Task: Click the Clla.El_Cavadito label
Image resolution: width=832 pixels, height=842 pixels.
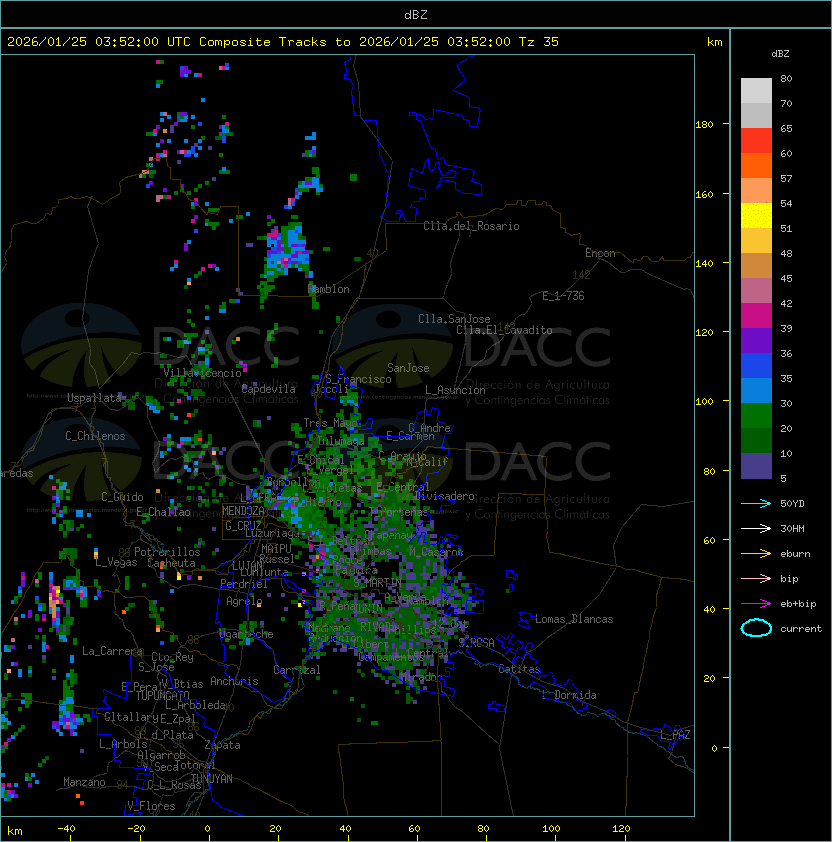Action: pyautogui.click(x=504, y=330)
